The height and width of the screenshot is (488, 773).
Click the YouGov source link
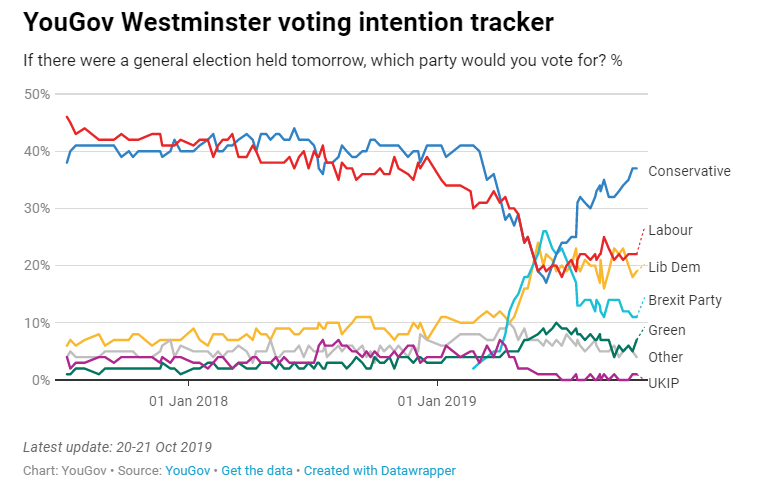[188, 470]
